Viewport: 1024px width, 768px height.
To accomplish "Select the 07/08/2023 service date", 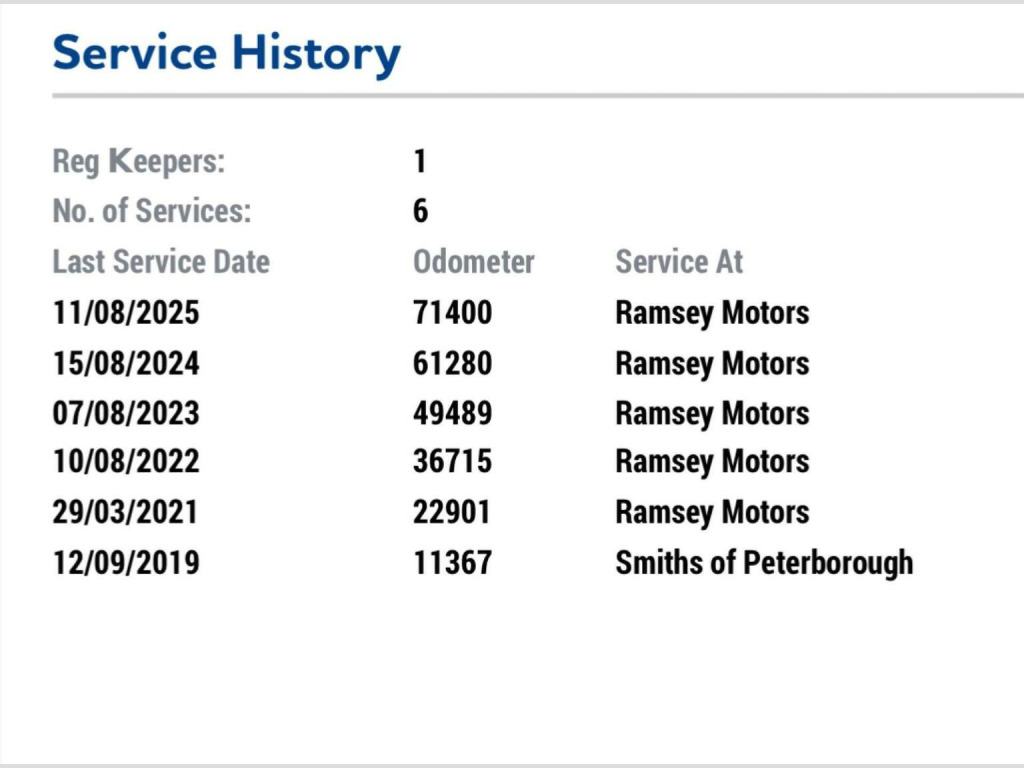I will (x=126, y=413).
